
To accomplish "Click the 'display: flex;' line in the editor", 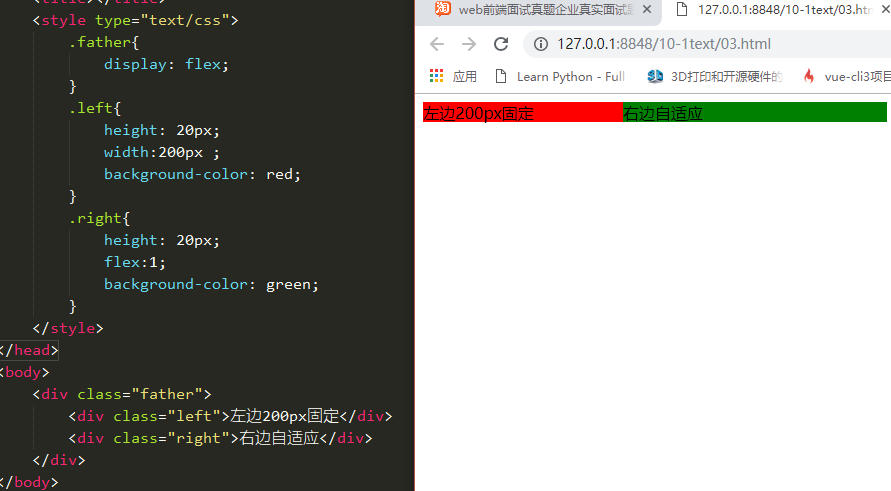I will [166, 64].
